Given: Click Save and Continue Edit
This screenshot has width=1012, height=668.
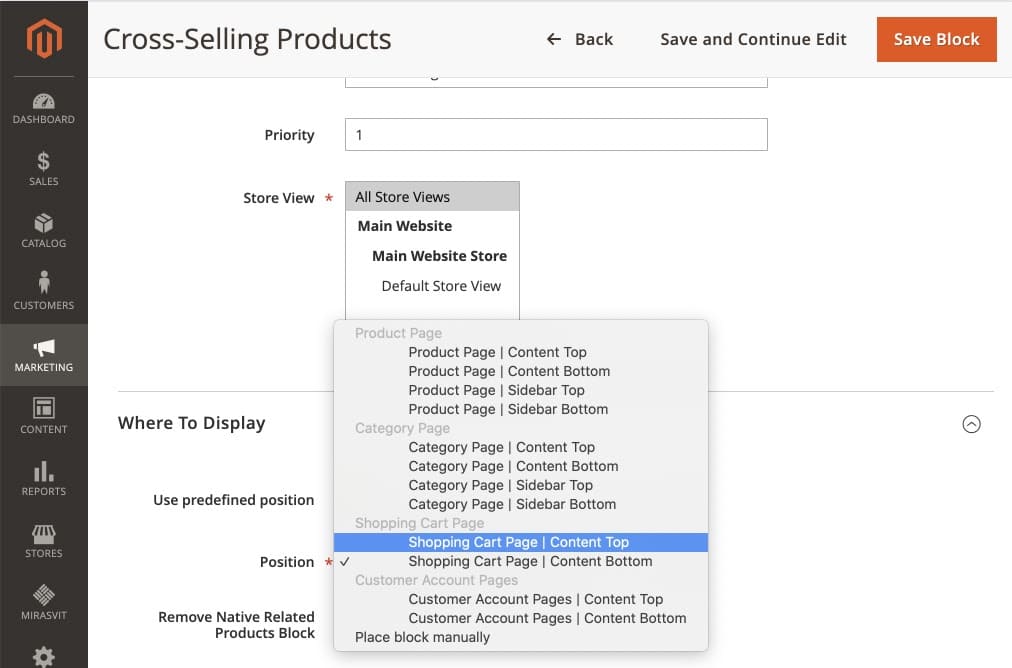Looking at the screenshot, I should [752, 39].
